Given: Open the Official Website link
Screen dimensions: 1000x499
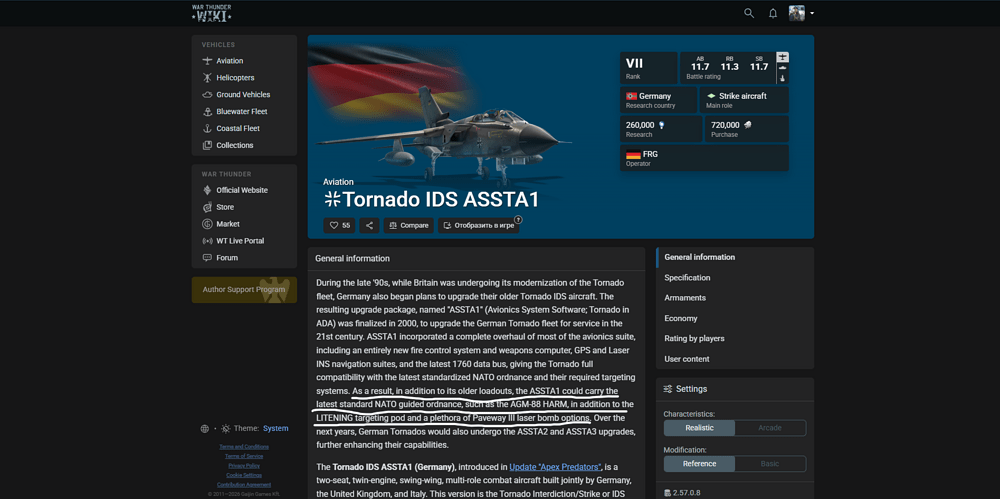Looking at the screenshot, I should [242, 190].
